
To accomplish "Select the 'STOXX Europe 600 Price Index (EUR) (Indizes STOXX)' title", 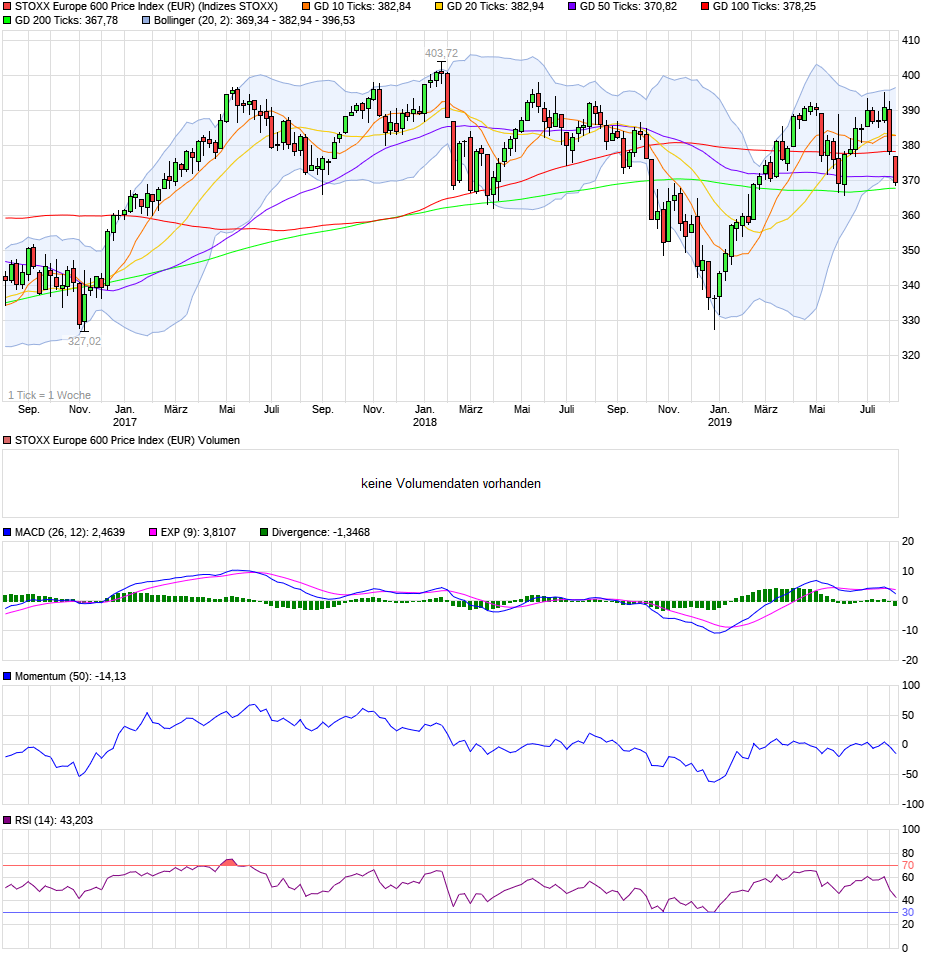I will [146, 7].
